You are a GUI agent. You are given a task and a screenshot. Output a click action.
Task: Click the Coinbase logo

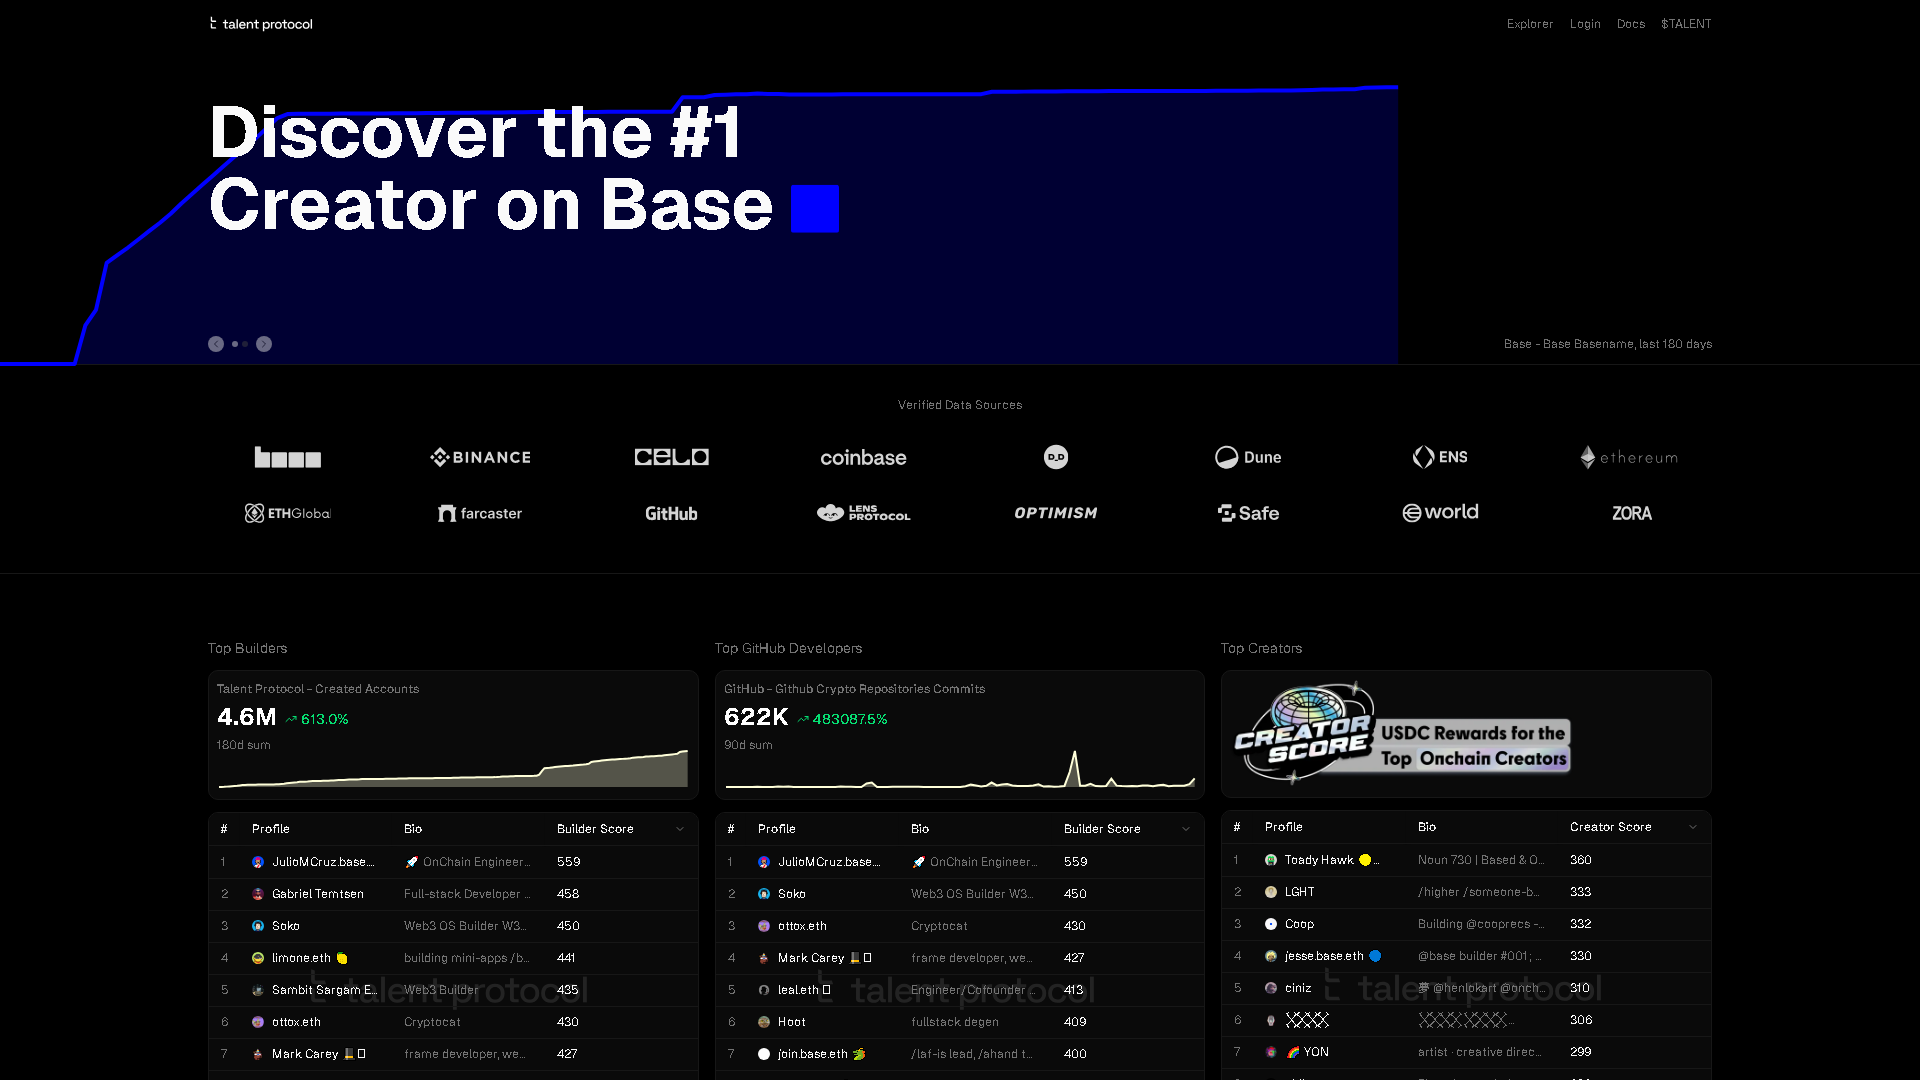pos(863,457)
